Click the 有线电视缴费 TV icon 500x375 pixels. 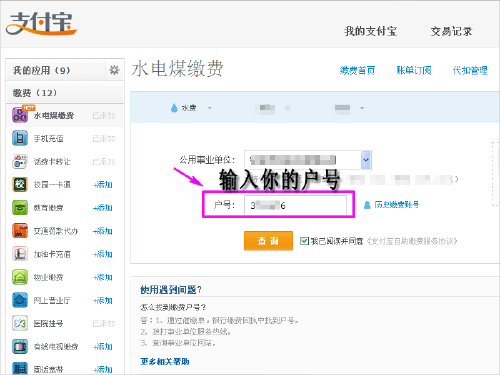coord(20,346)
